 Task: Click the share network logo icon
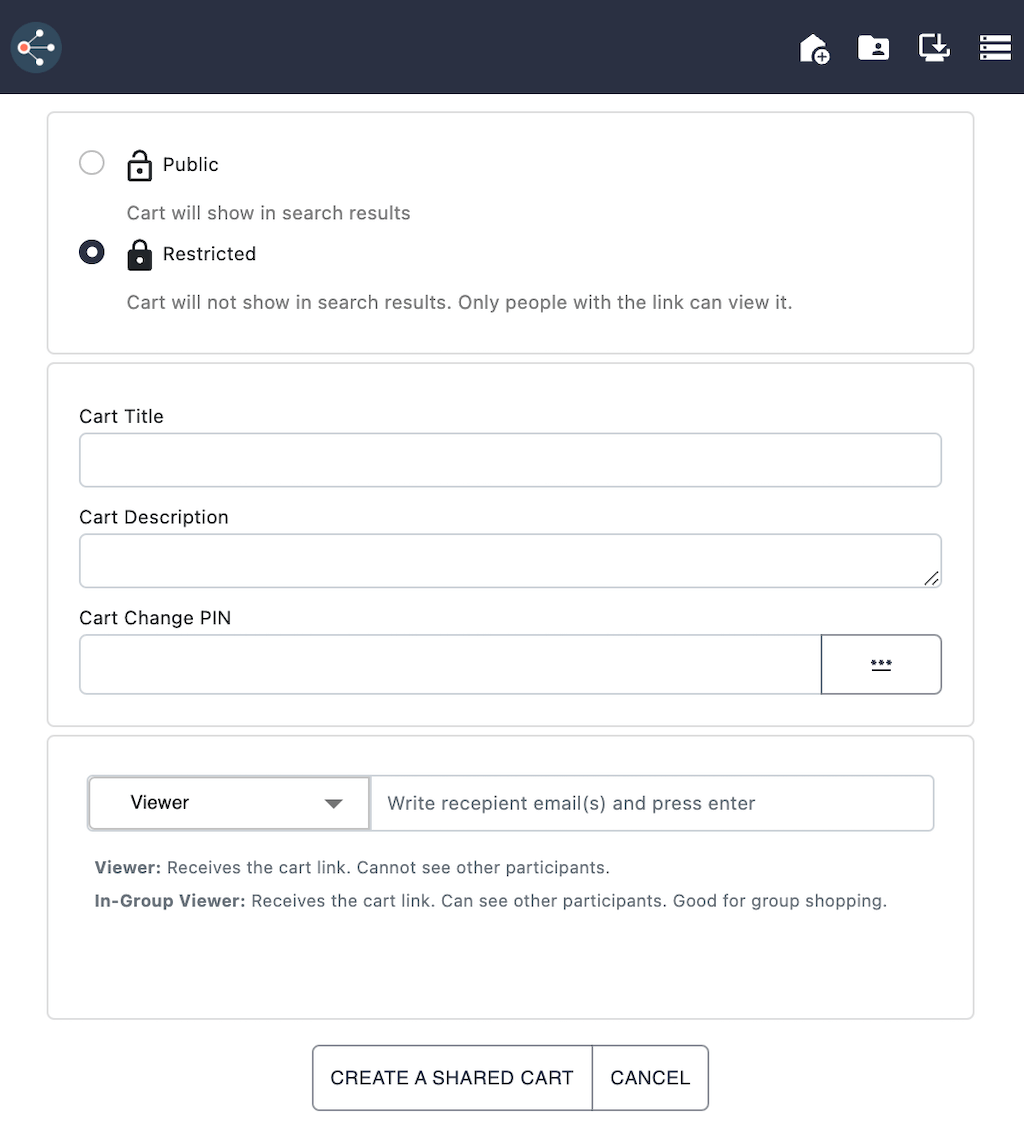coord(36,47)
